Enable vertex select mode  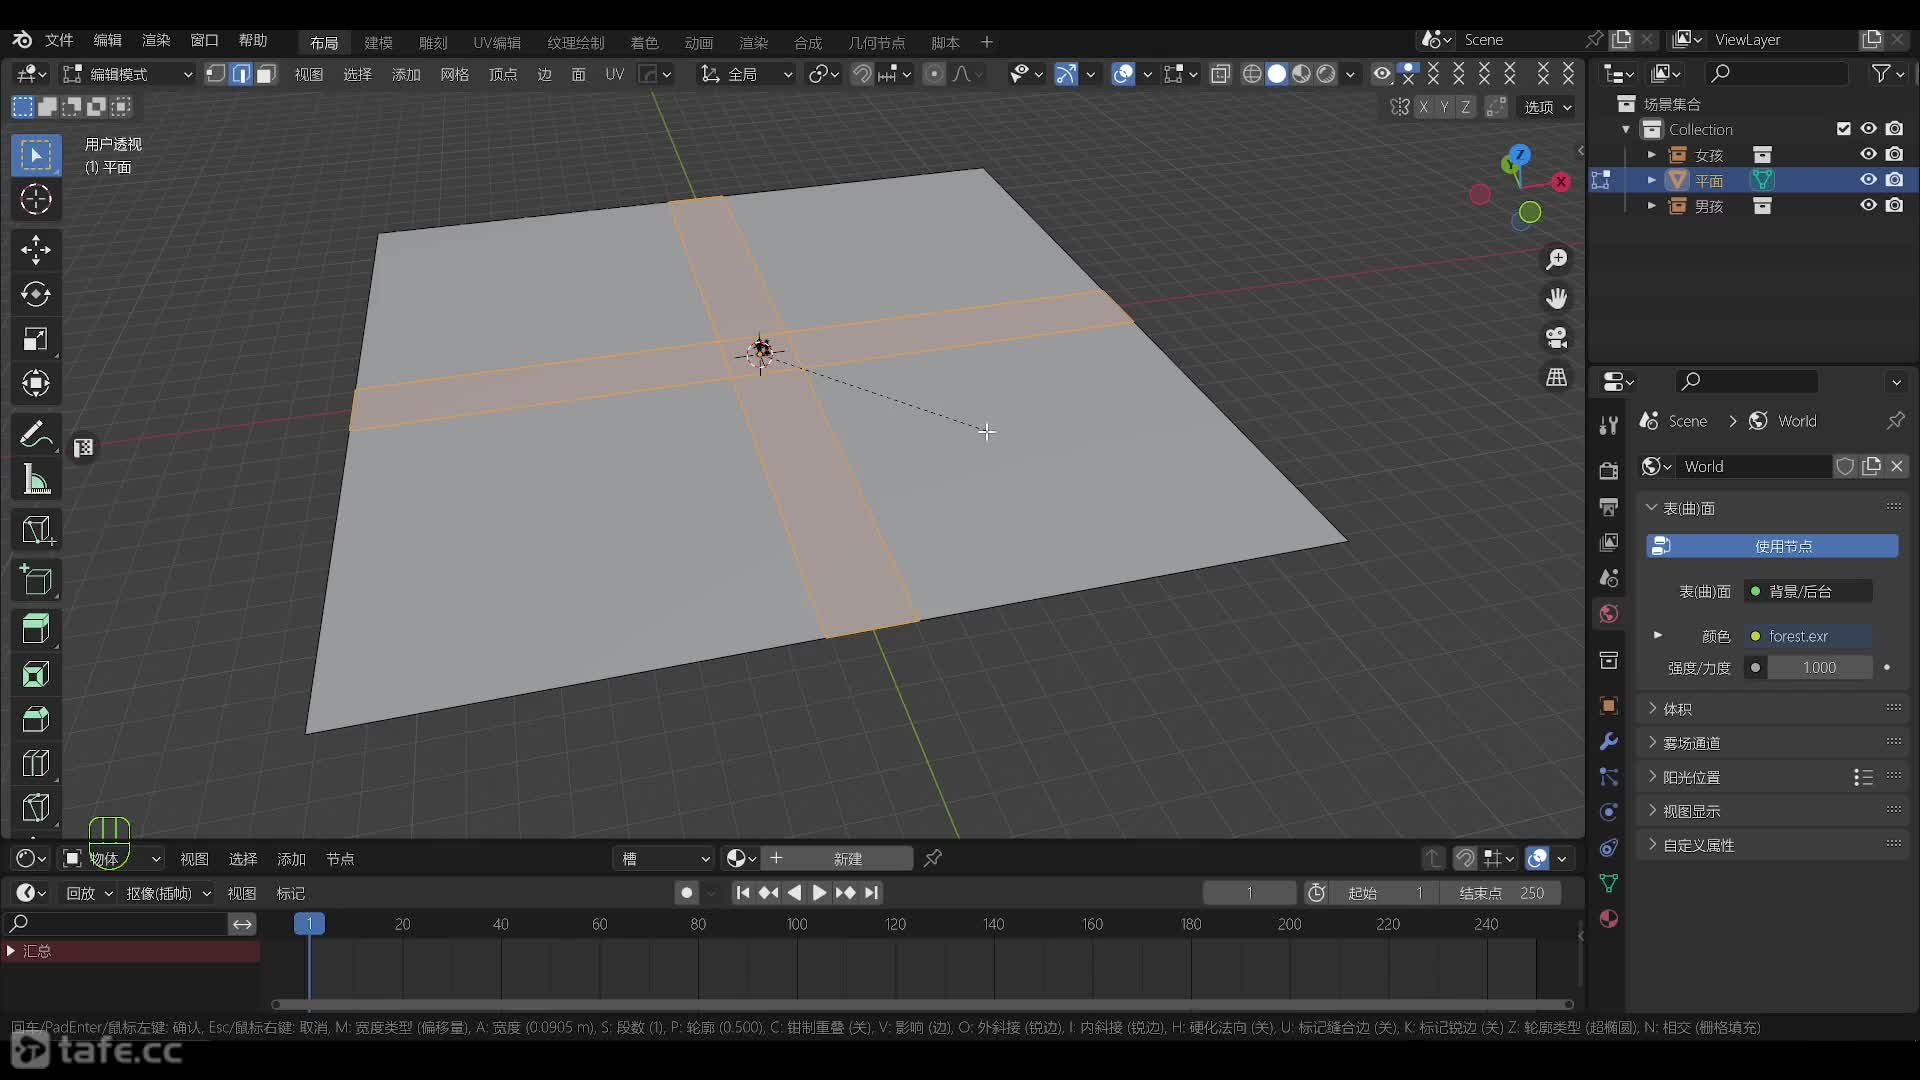tap(216, 74)
